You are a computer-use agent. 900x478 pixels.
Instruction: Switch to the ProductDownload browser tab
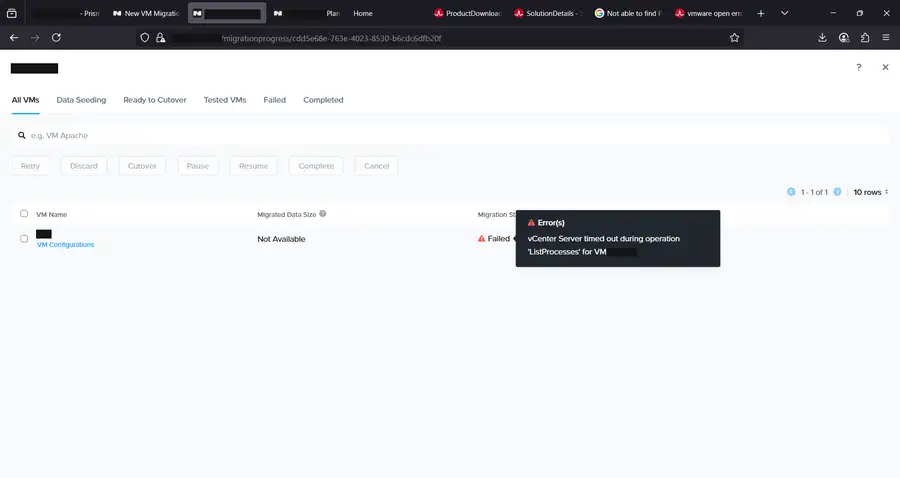pyautogui.click(x=468, y=13)
